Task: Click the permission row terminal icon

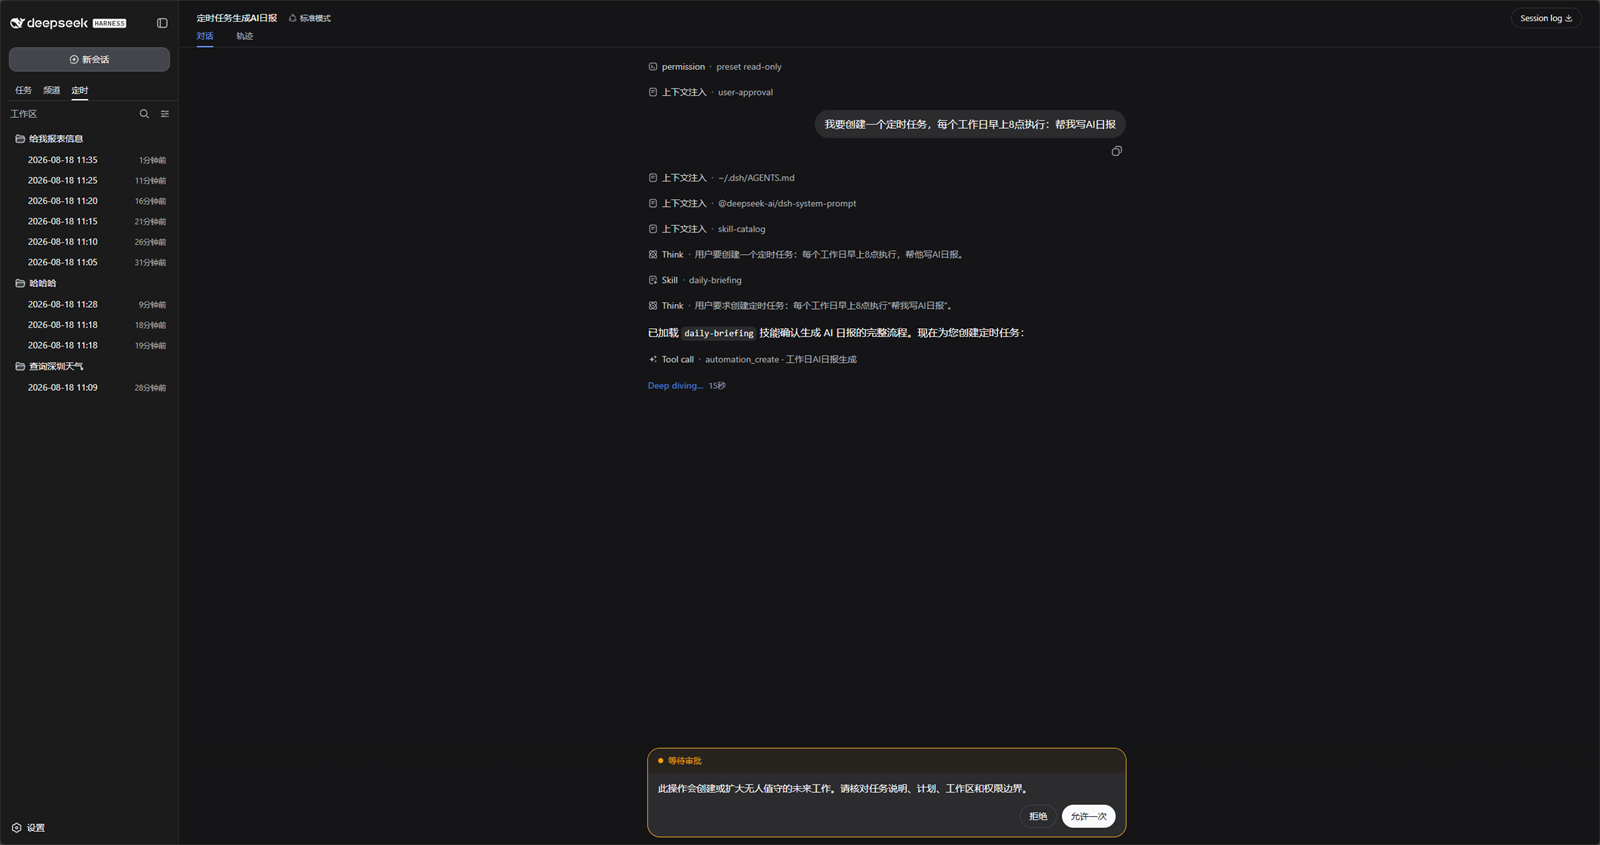Action: (x=653, y=67)
